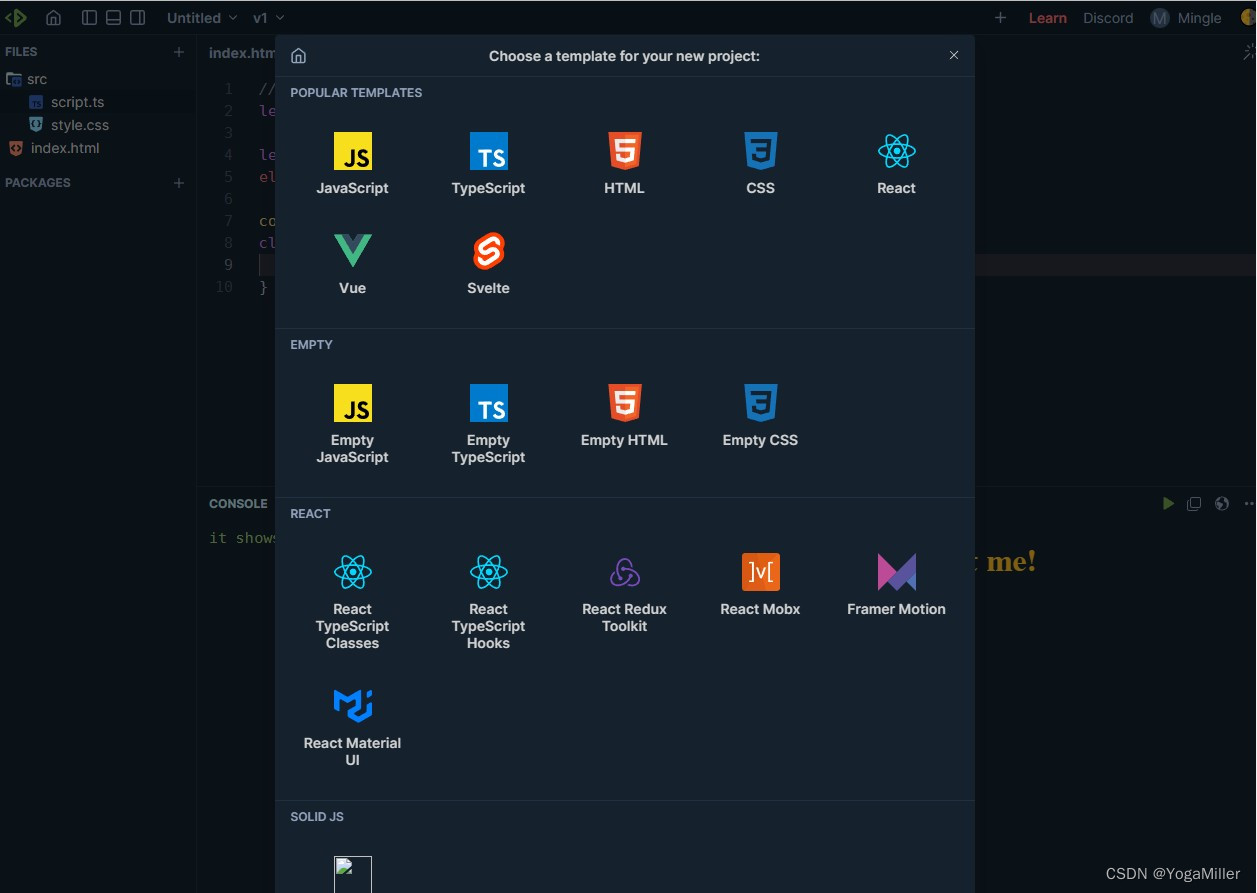Screen dimensions: 1257x893
Task: Pick the React template under Popular Templates
Action: 896,164
